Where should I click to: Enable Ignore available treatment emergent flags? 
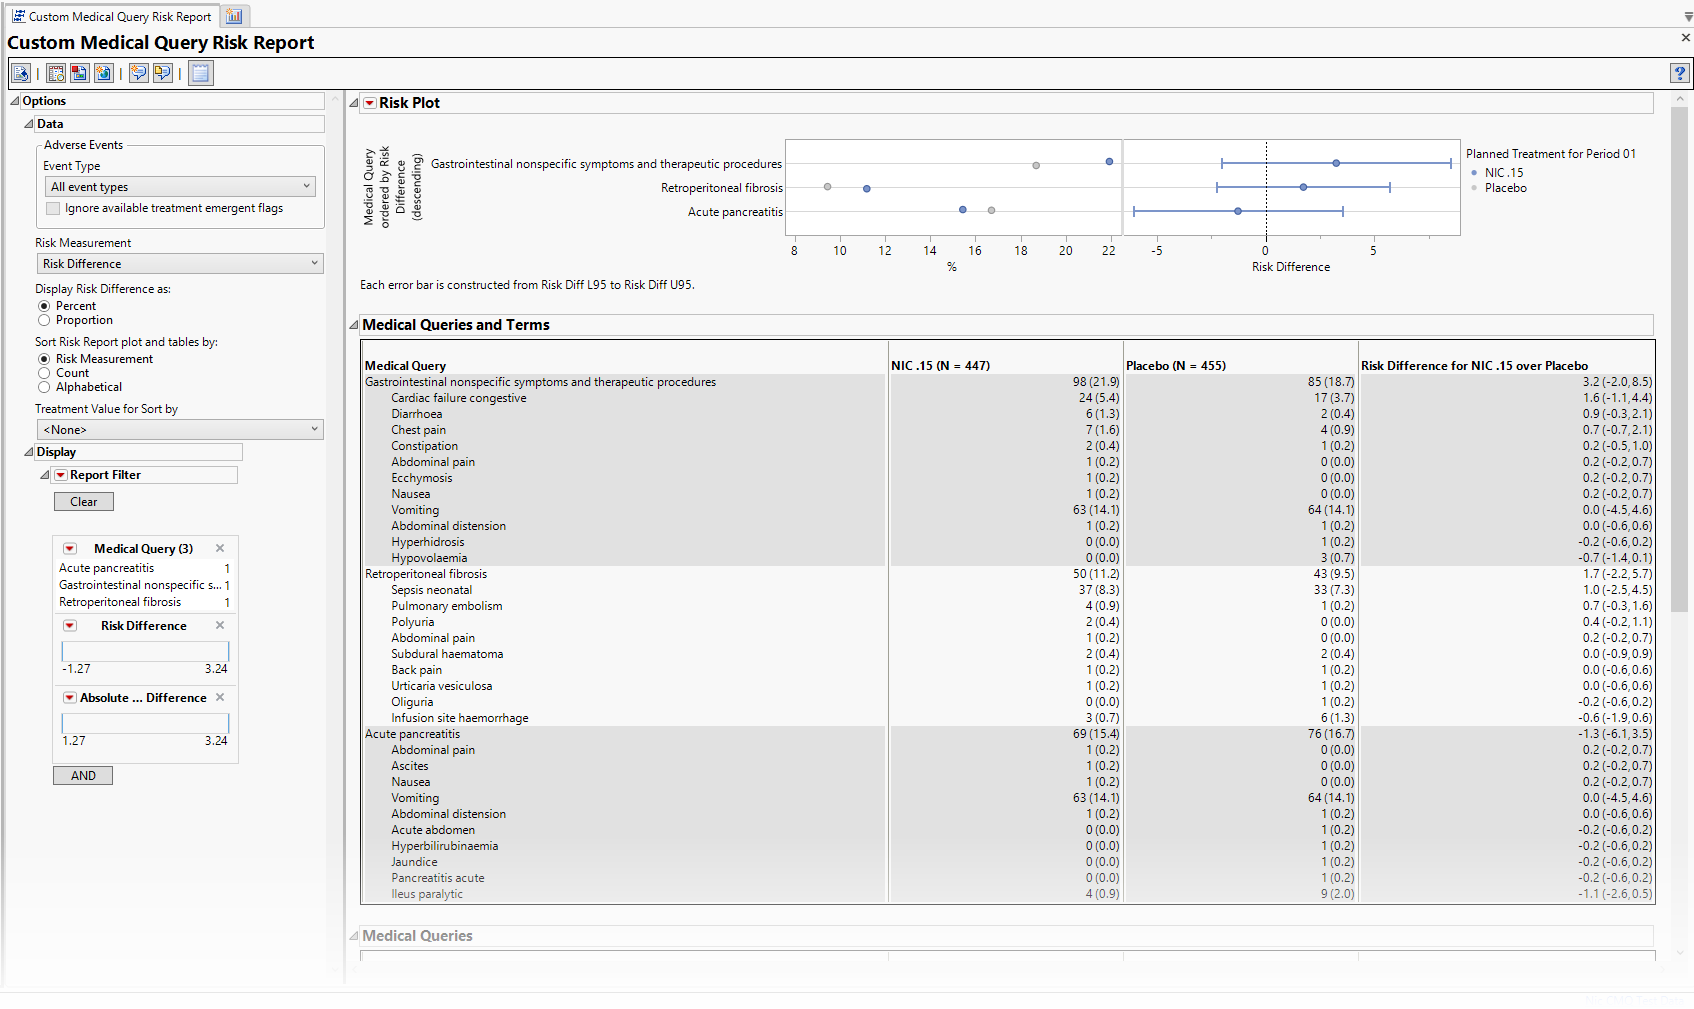(53, 208)
